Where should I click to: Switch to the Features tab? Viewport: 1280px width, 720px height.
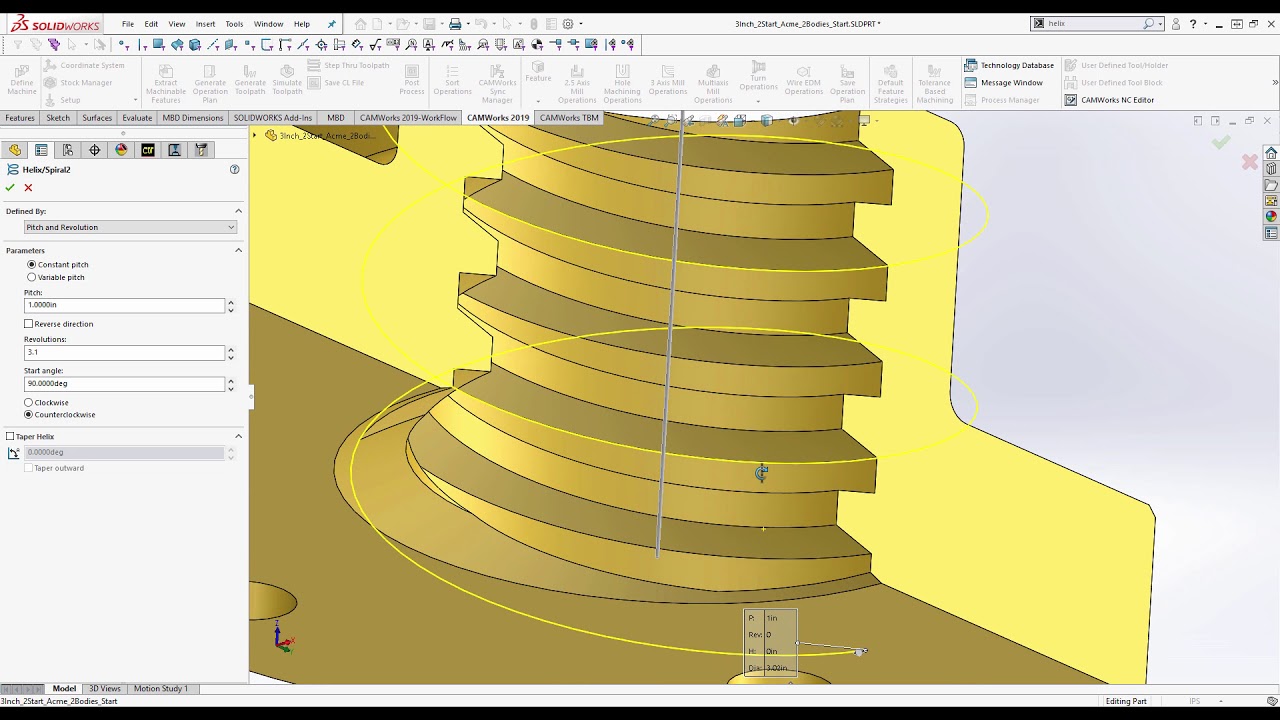pyautogui.click(x=20, y=118)
